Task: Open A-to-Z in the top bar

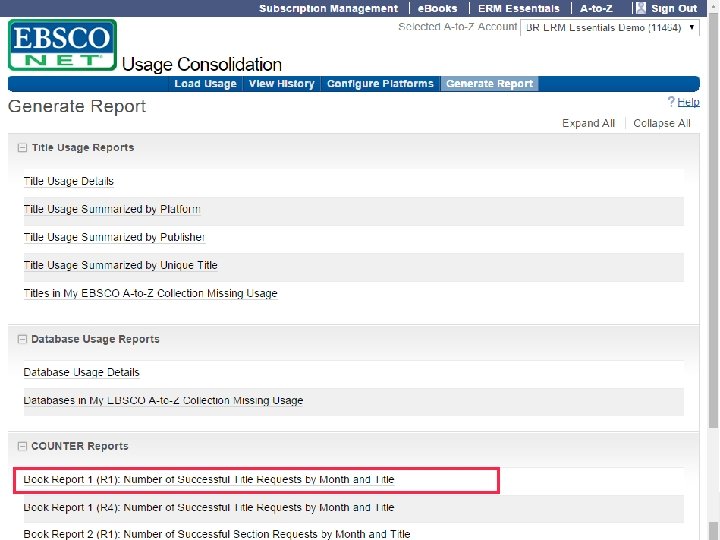Action: pyautogui.click(x=596, y=8)
